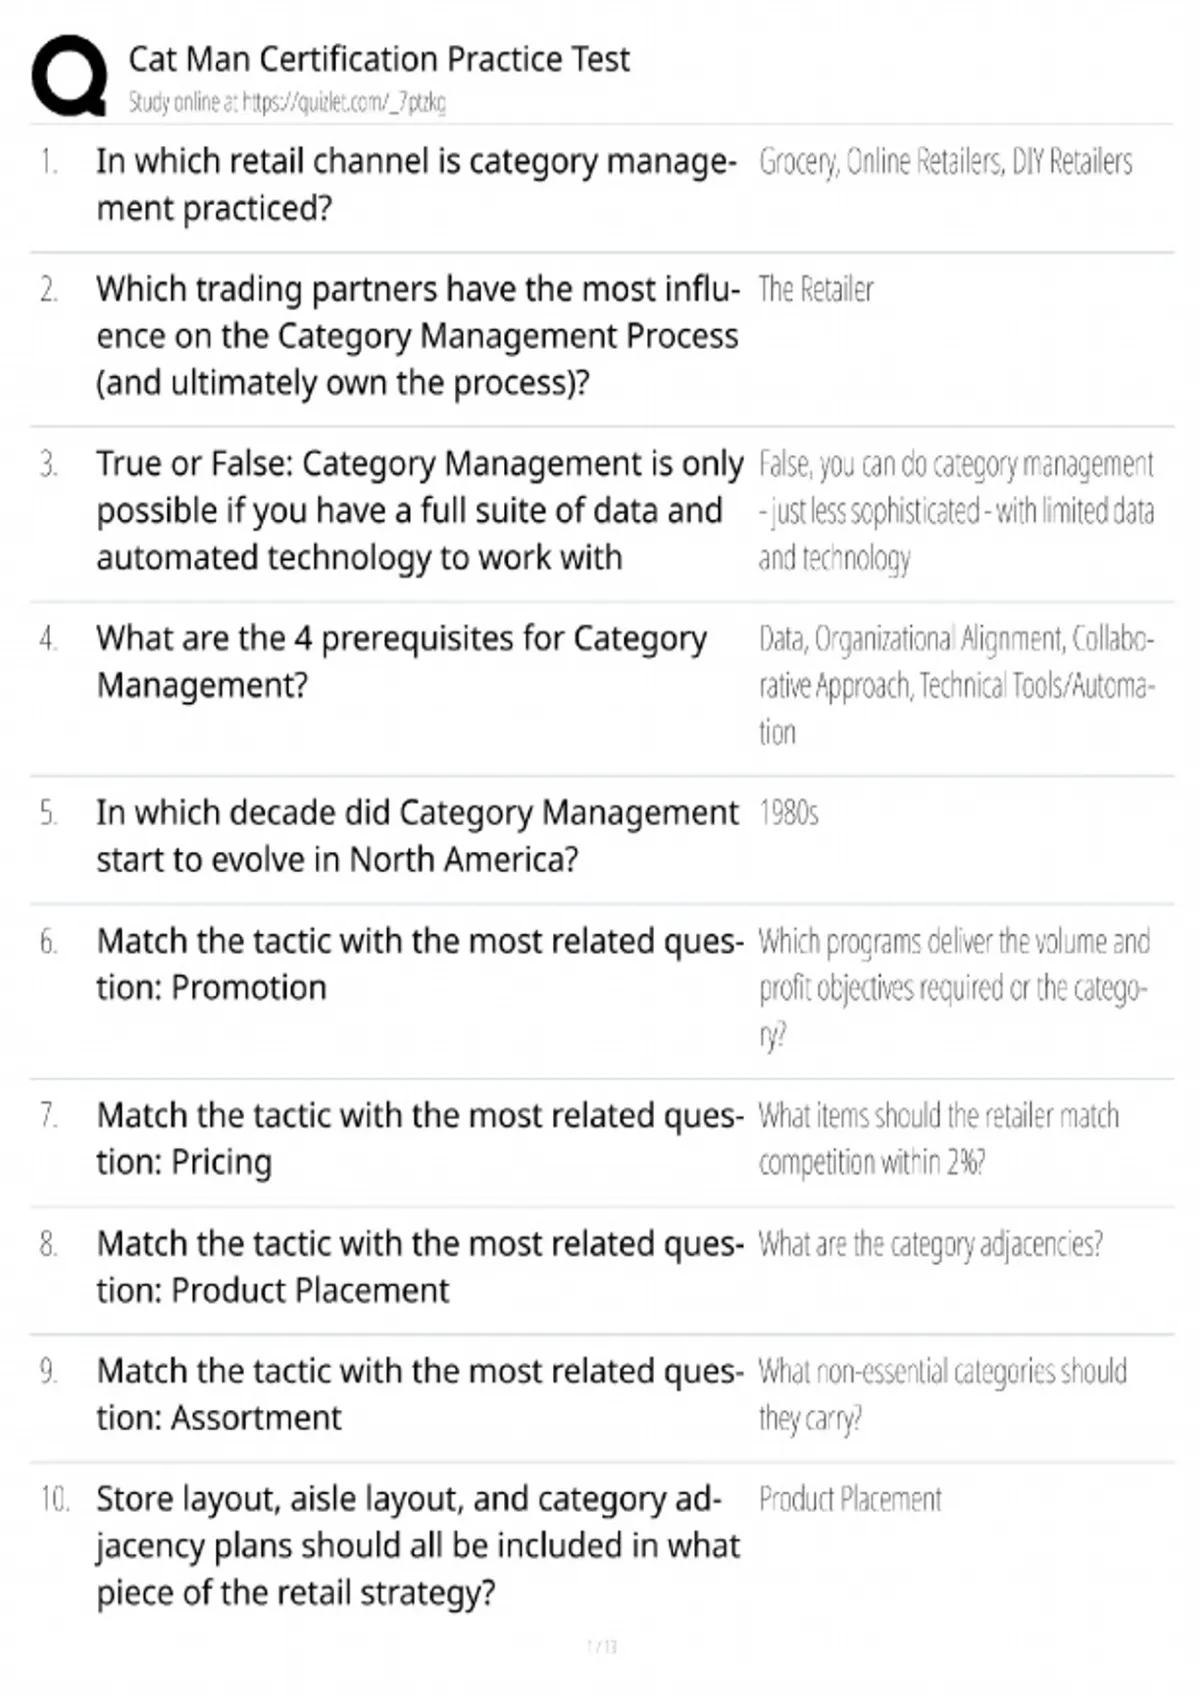This screenshot has height=1700, width=1200.
Task: Click the answer starting with 'False, you can do'
Action: click(955, 510)
